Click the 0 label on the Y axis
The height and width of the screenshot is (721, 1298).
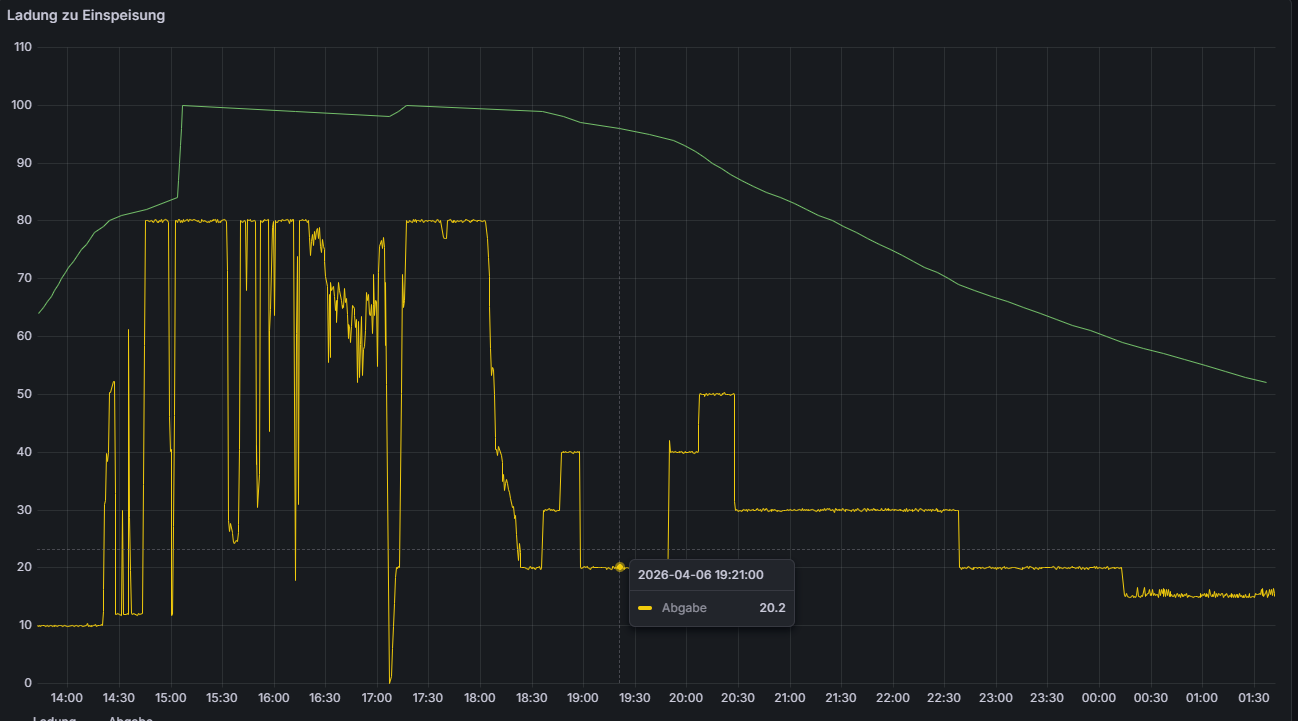[x=28, y=683]
